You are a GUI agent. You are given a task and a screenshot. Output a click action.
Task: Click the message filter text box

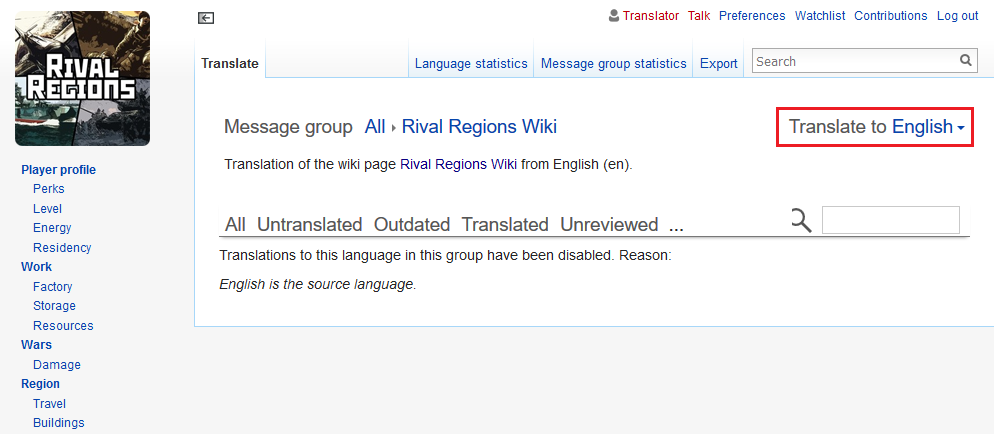tap(890, 220)
